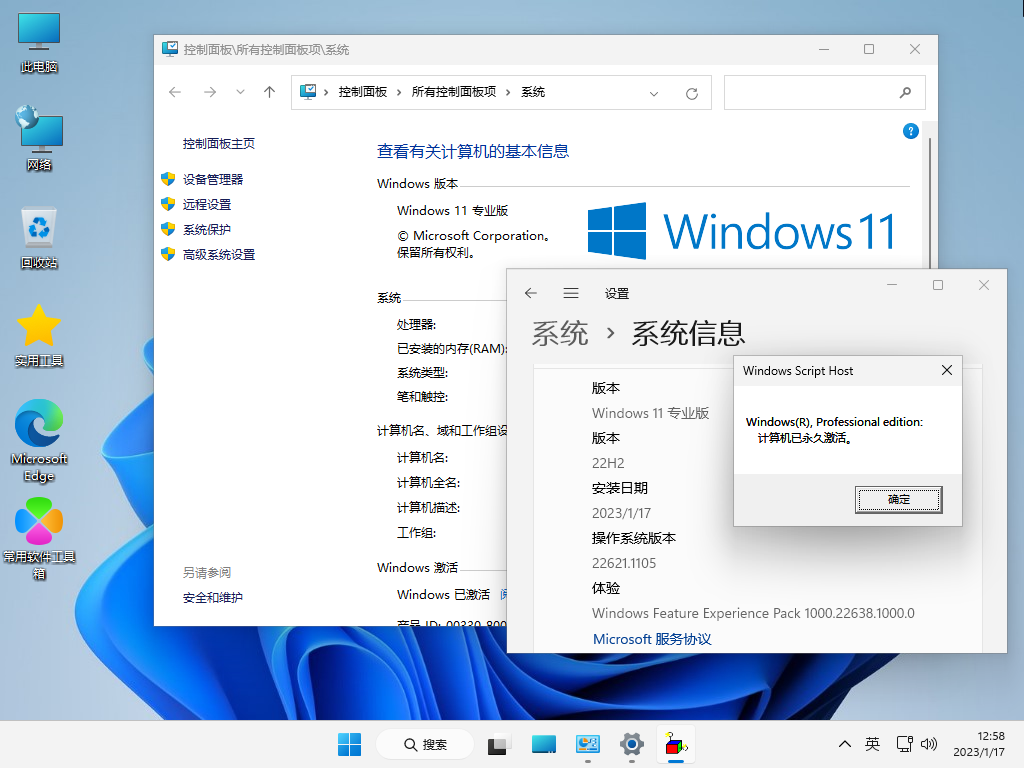The image size is (1024, 768).
Task: Open 控制面板主页 link
Action: coord(219,144)
